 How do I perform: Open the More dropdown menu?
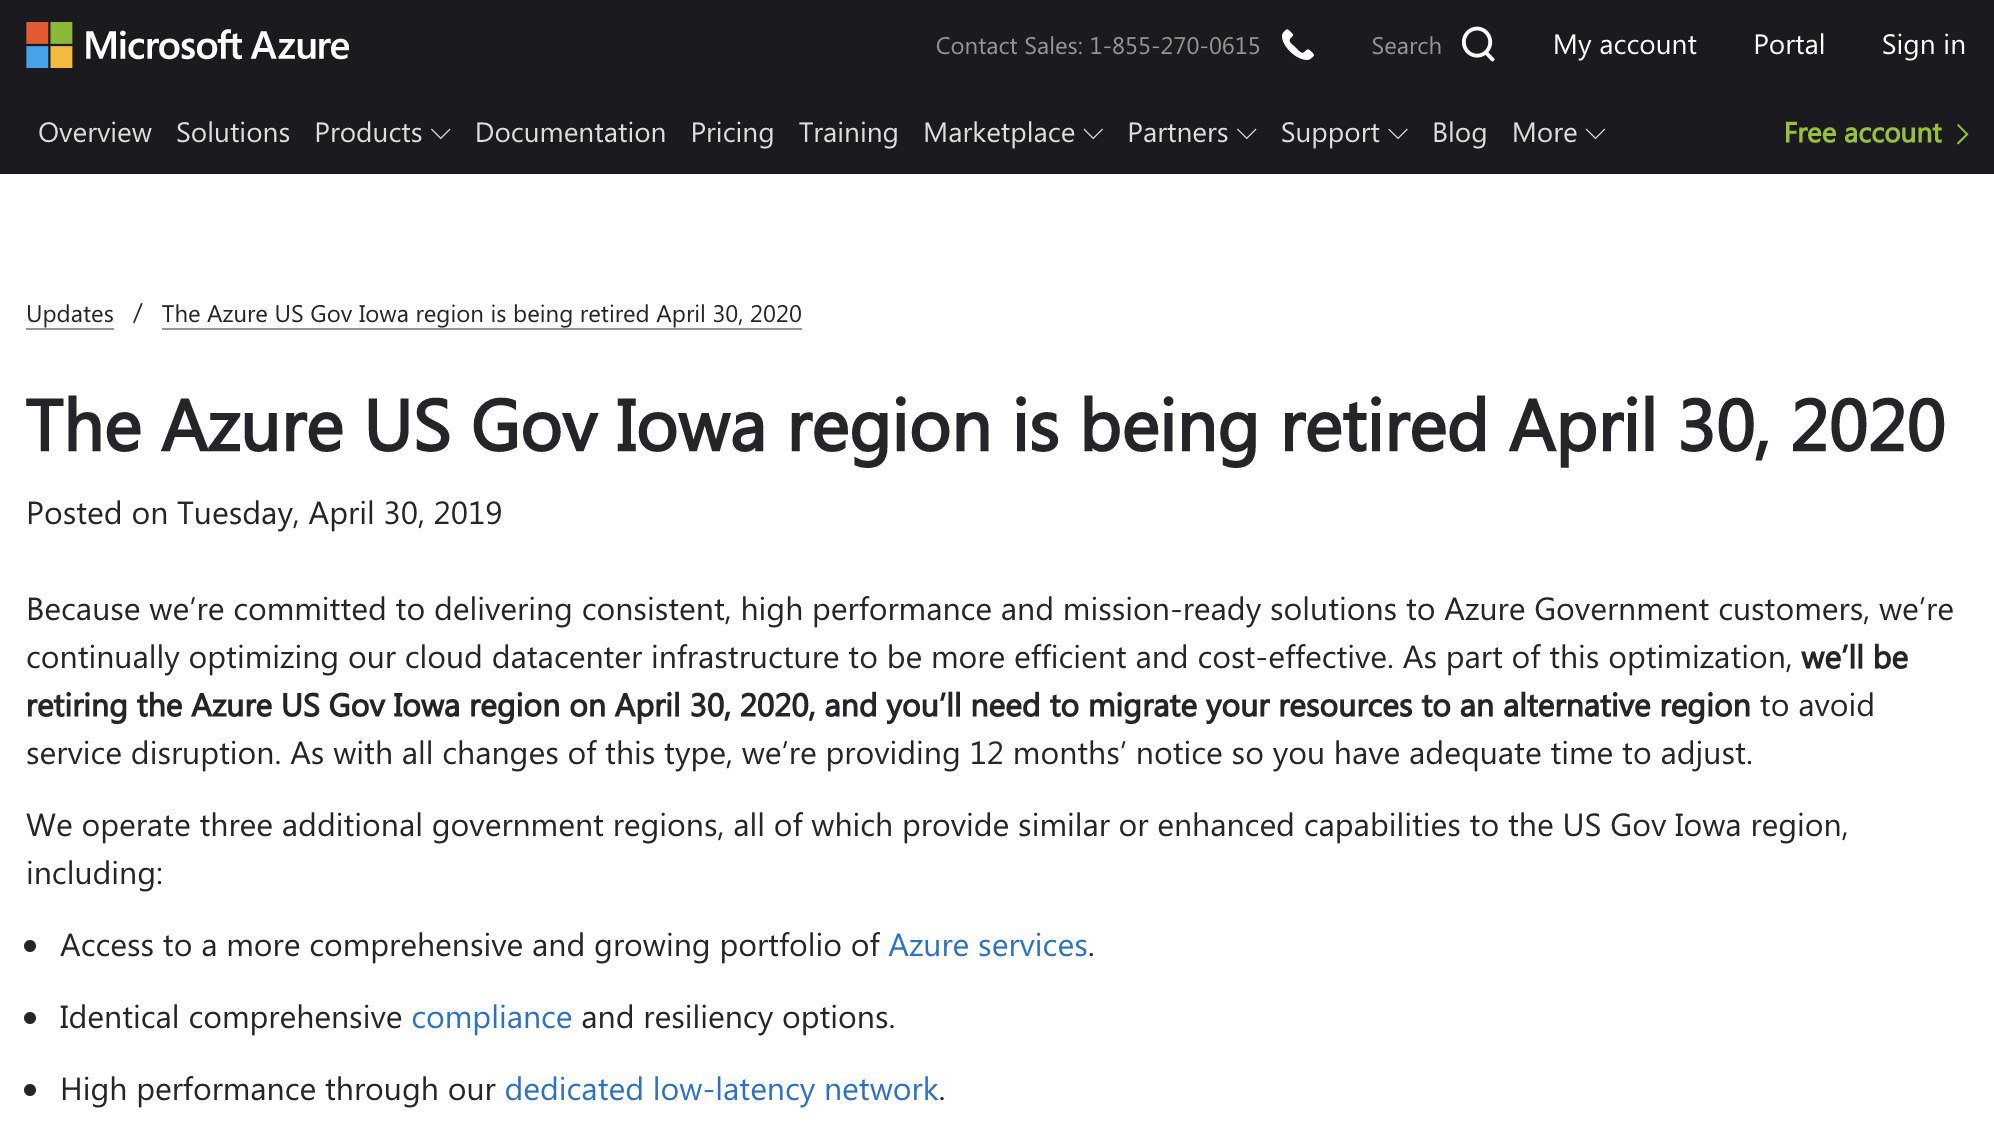point(1557,133)
